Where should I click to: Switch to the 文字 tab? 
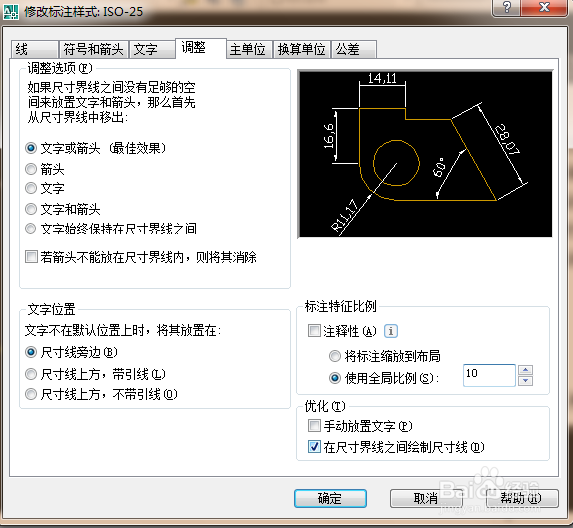[x=152, y=50]
